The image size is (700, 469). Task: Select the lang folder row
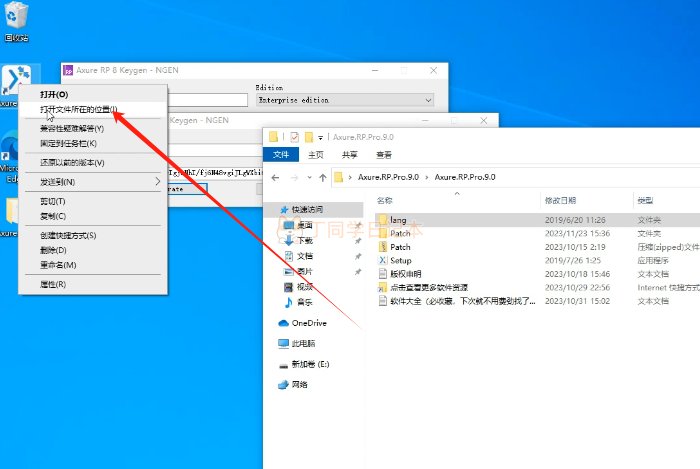[537, 220]
